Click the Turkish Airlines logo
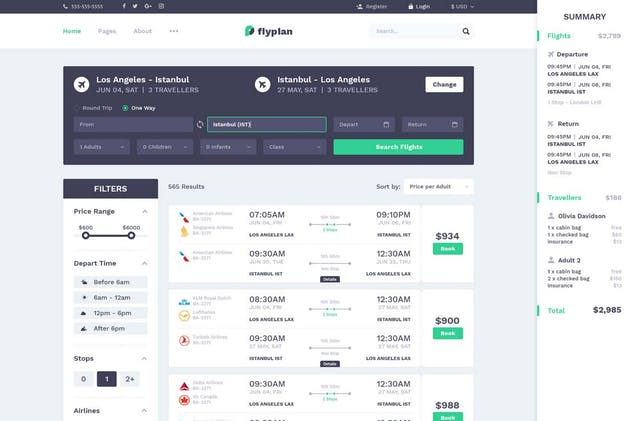Image resolution: width=632 pixels, height=421 pixels. point(184,341)
